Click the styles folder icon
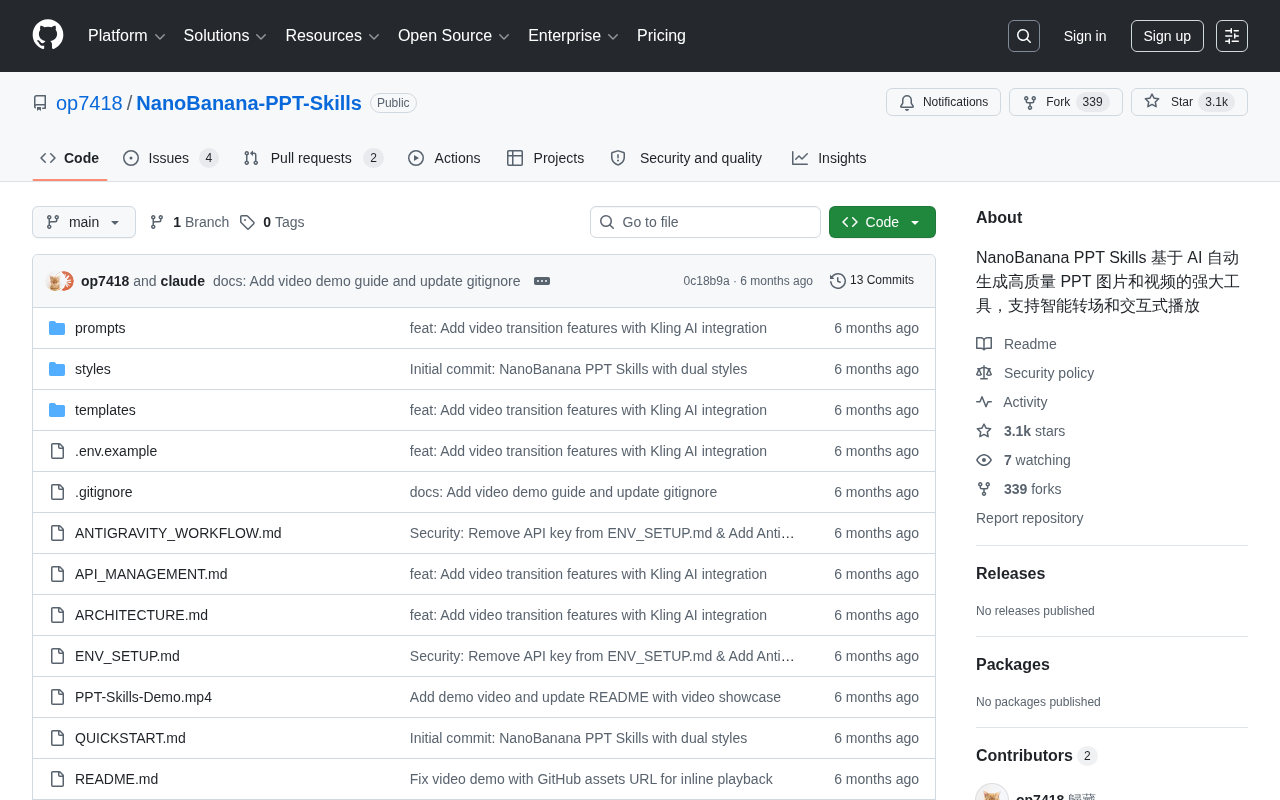Image resolution: width=1280 pixels, height=800 pixels. pyautogui.click(x=57, y=369)
